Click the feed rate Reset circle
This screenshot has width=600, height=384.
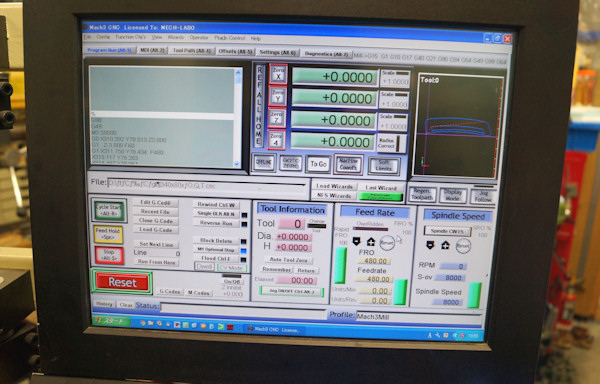(387, 243)
